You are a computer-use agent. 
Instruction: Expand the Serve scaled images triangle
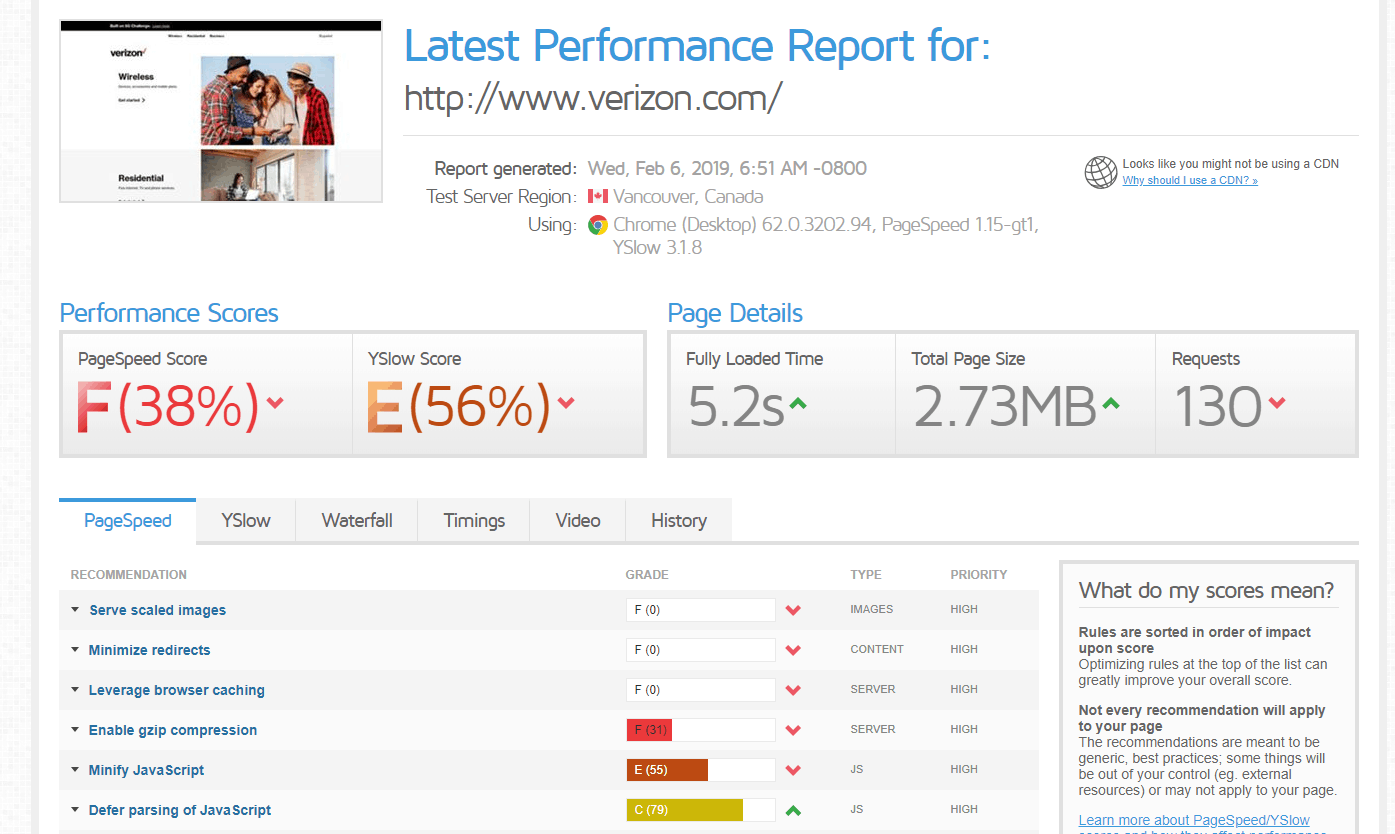tap(75, 609)
